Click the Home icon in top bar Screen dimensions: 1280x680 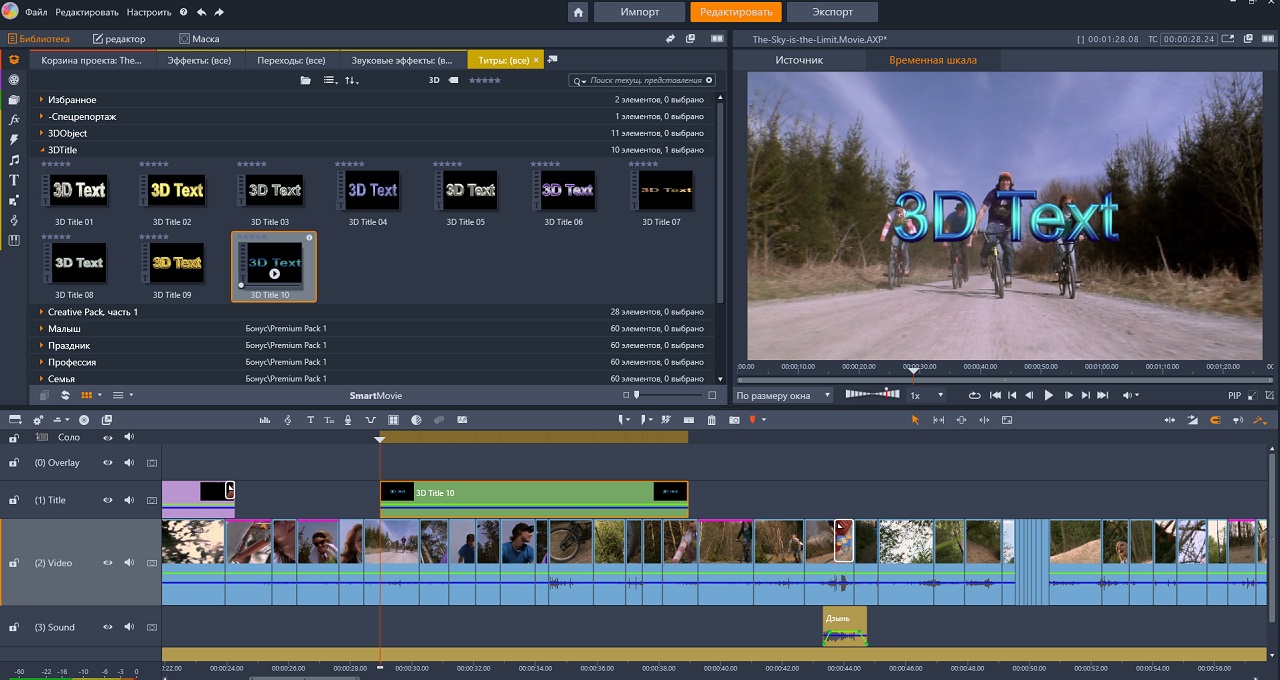coord(578,12)
